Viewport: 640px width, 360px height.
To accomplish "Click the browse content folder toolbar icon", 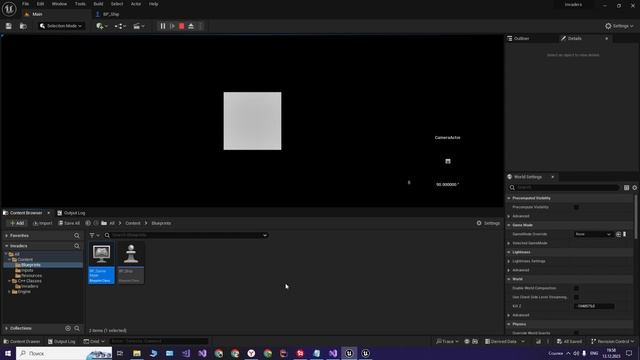I will [x=23, y=26].
